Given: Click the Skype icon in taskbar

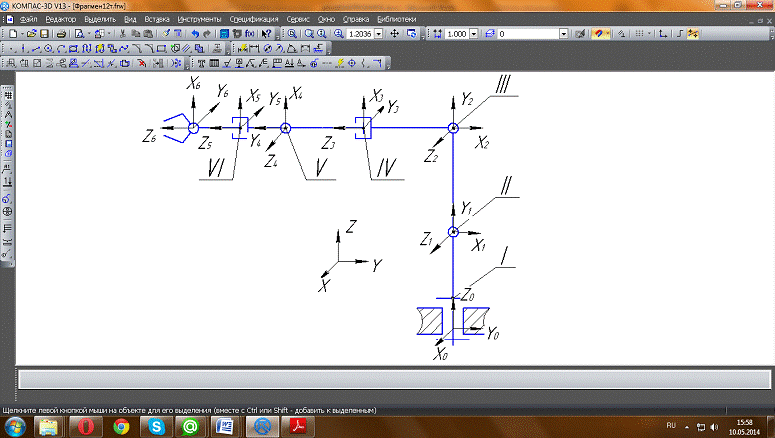Looking at the screenshot, I should coord(155,426).
